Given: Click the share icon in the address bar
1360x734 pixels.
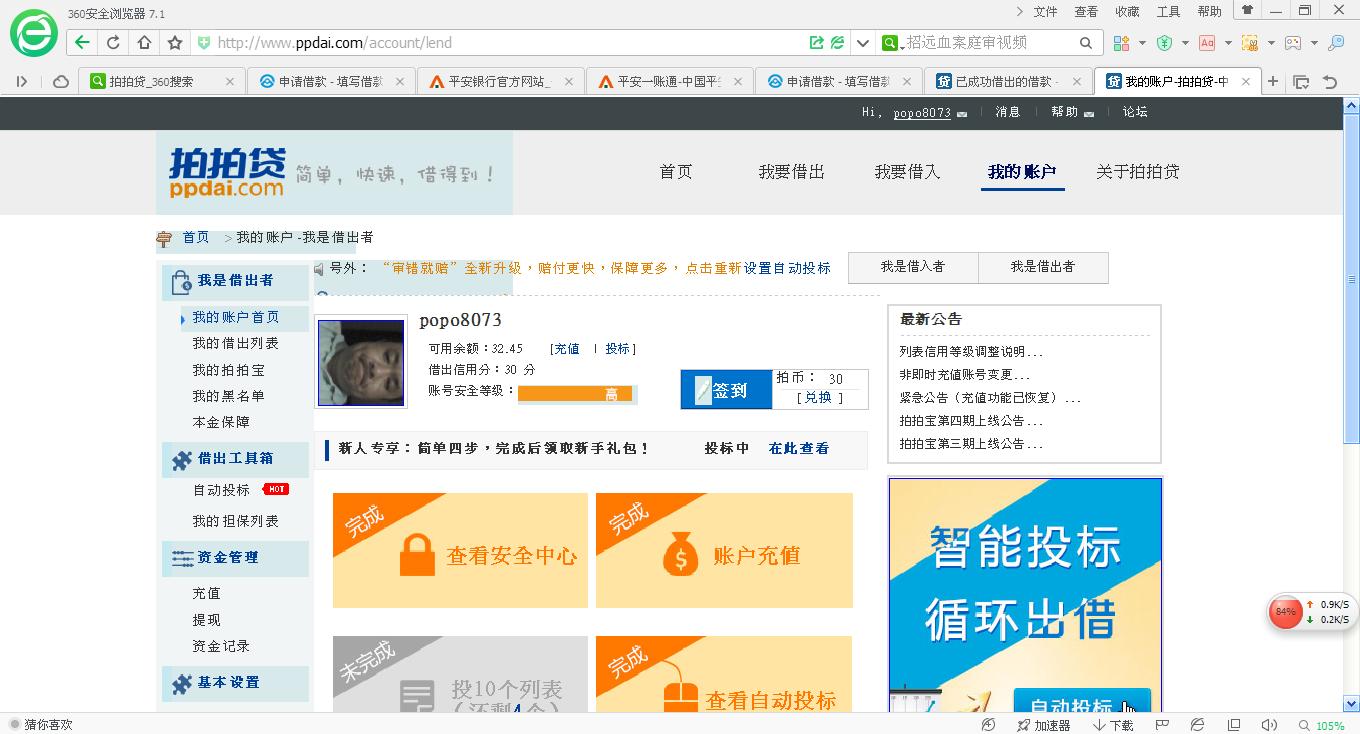Looking at the screenshot, I should click(x=817, y=43).
